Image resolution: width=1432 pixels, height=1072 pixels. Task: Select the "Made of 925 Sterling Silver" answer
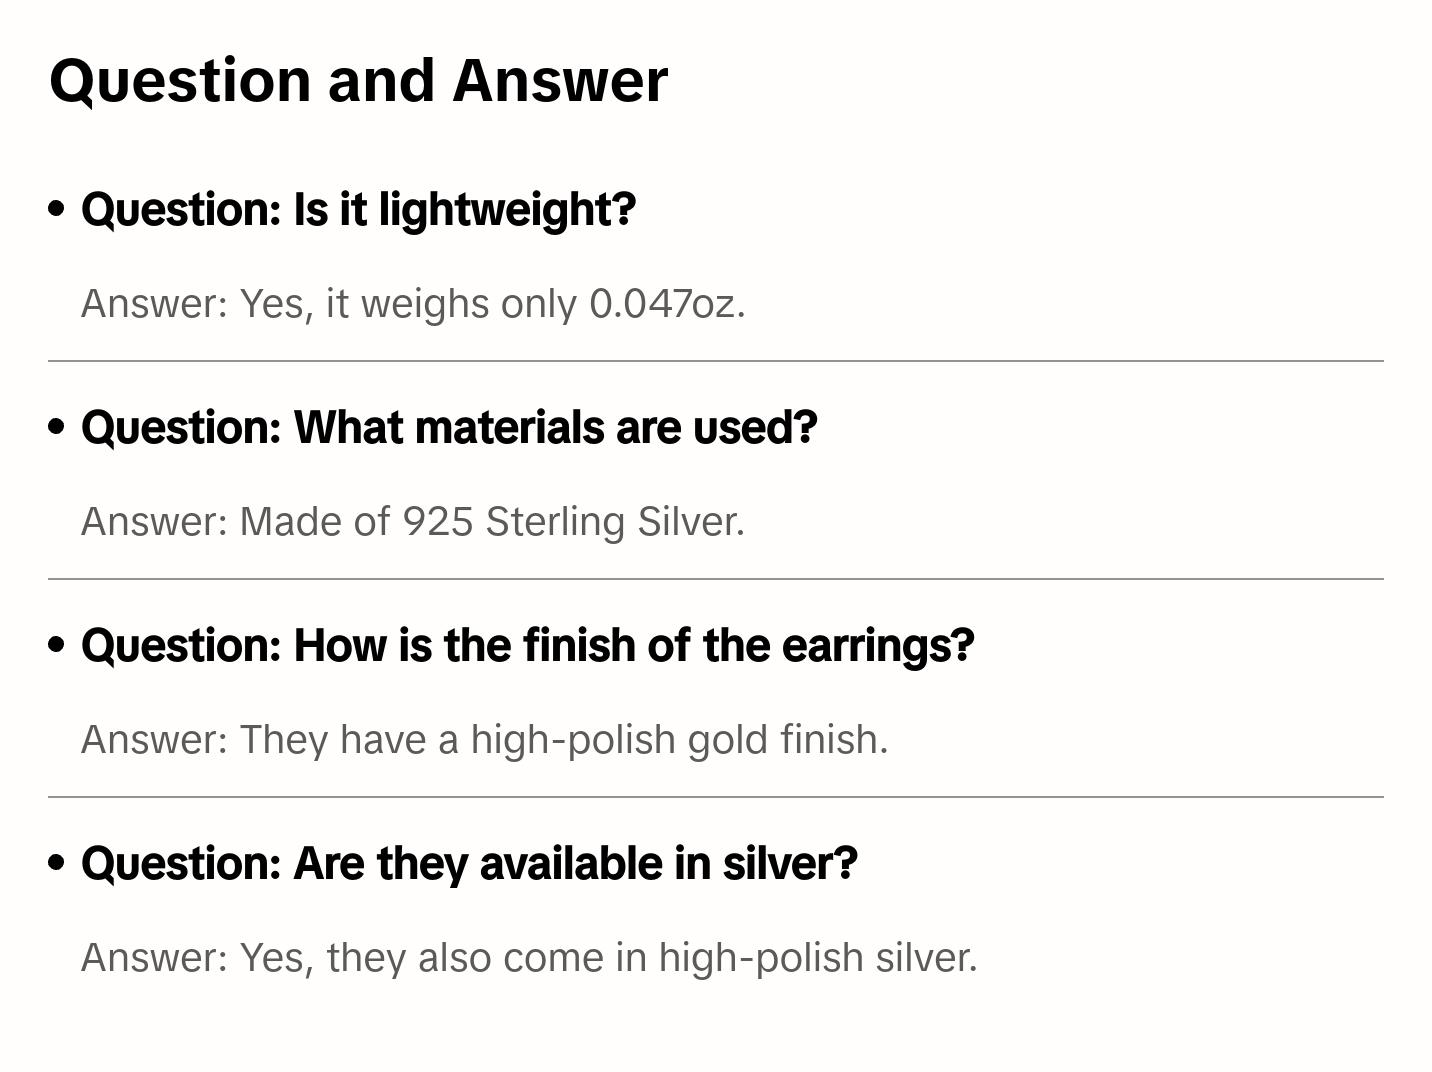click(x=413, y=521)
